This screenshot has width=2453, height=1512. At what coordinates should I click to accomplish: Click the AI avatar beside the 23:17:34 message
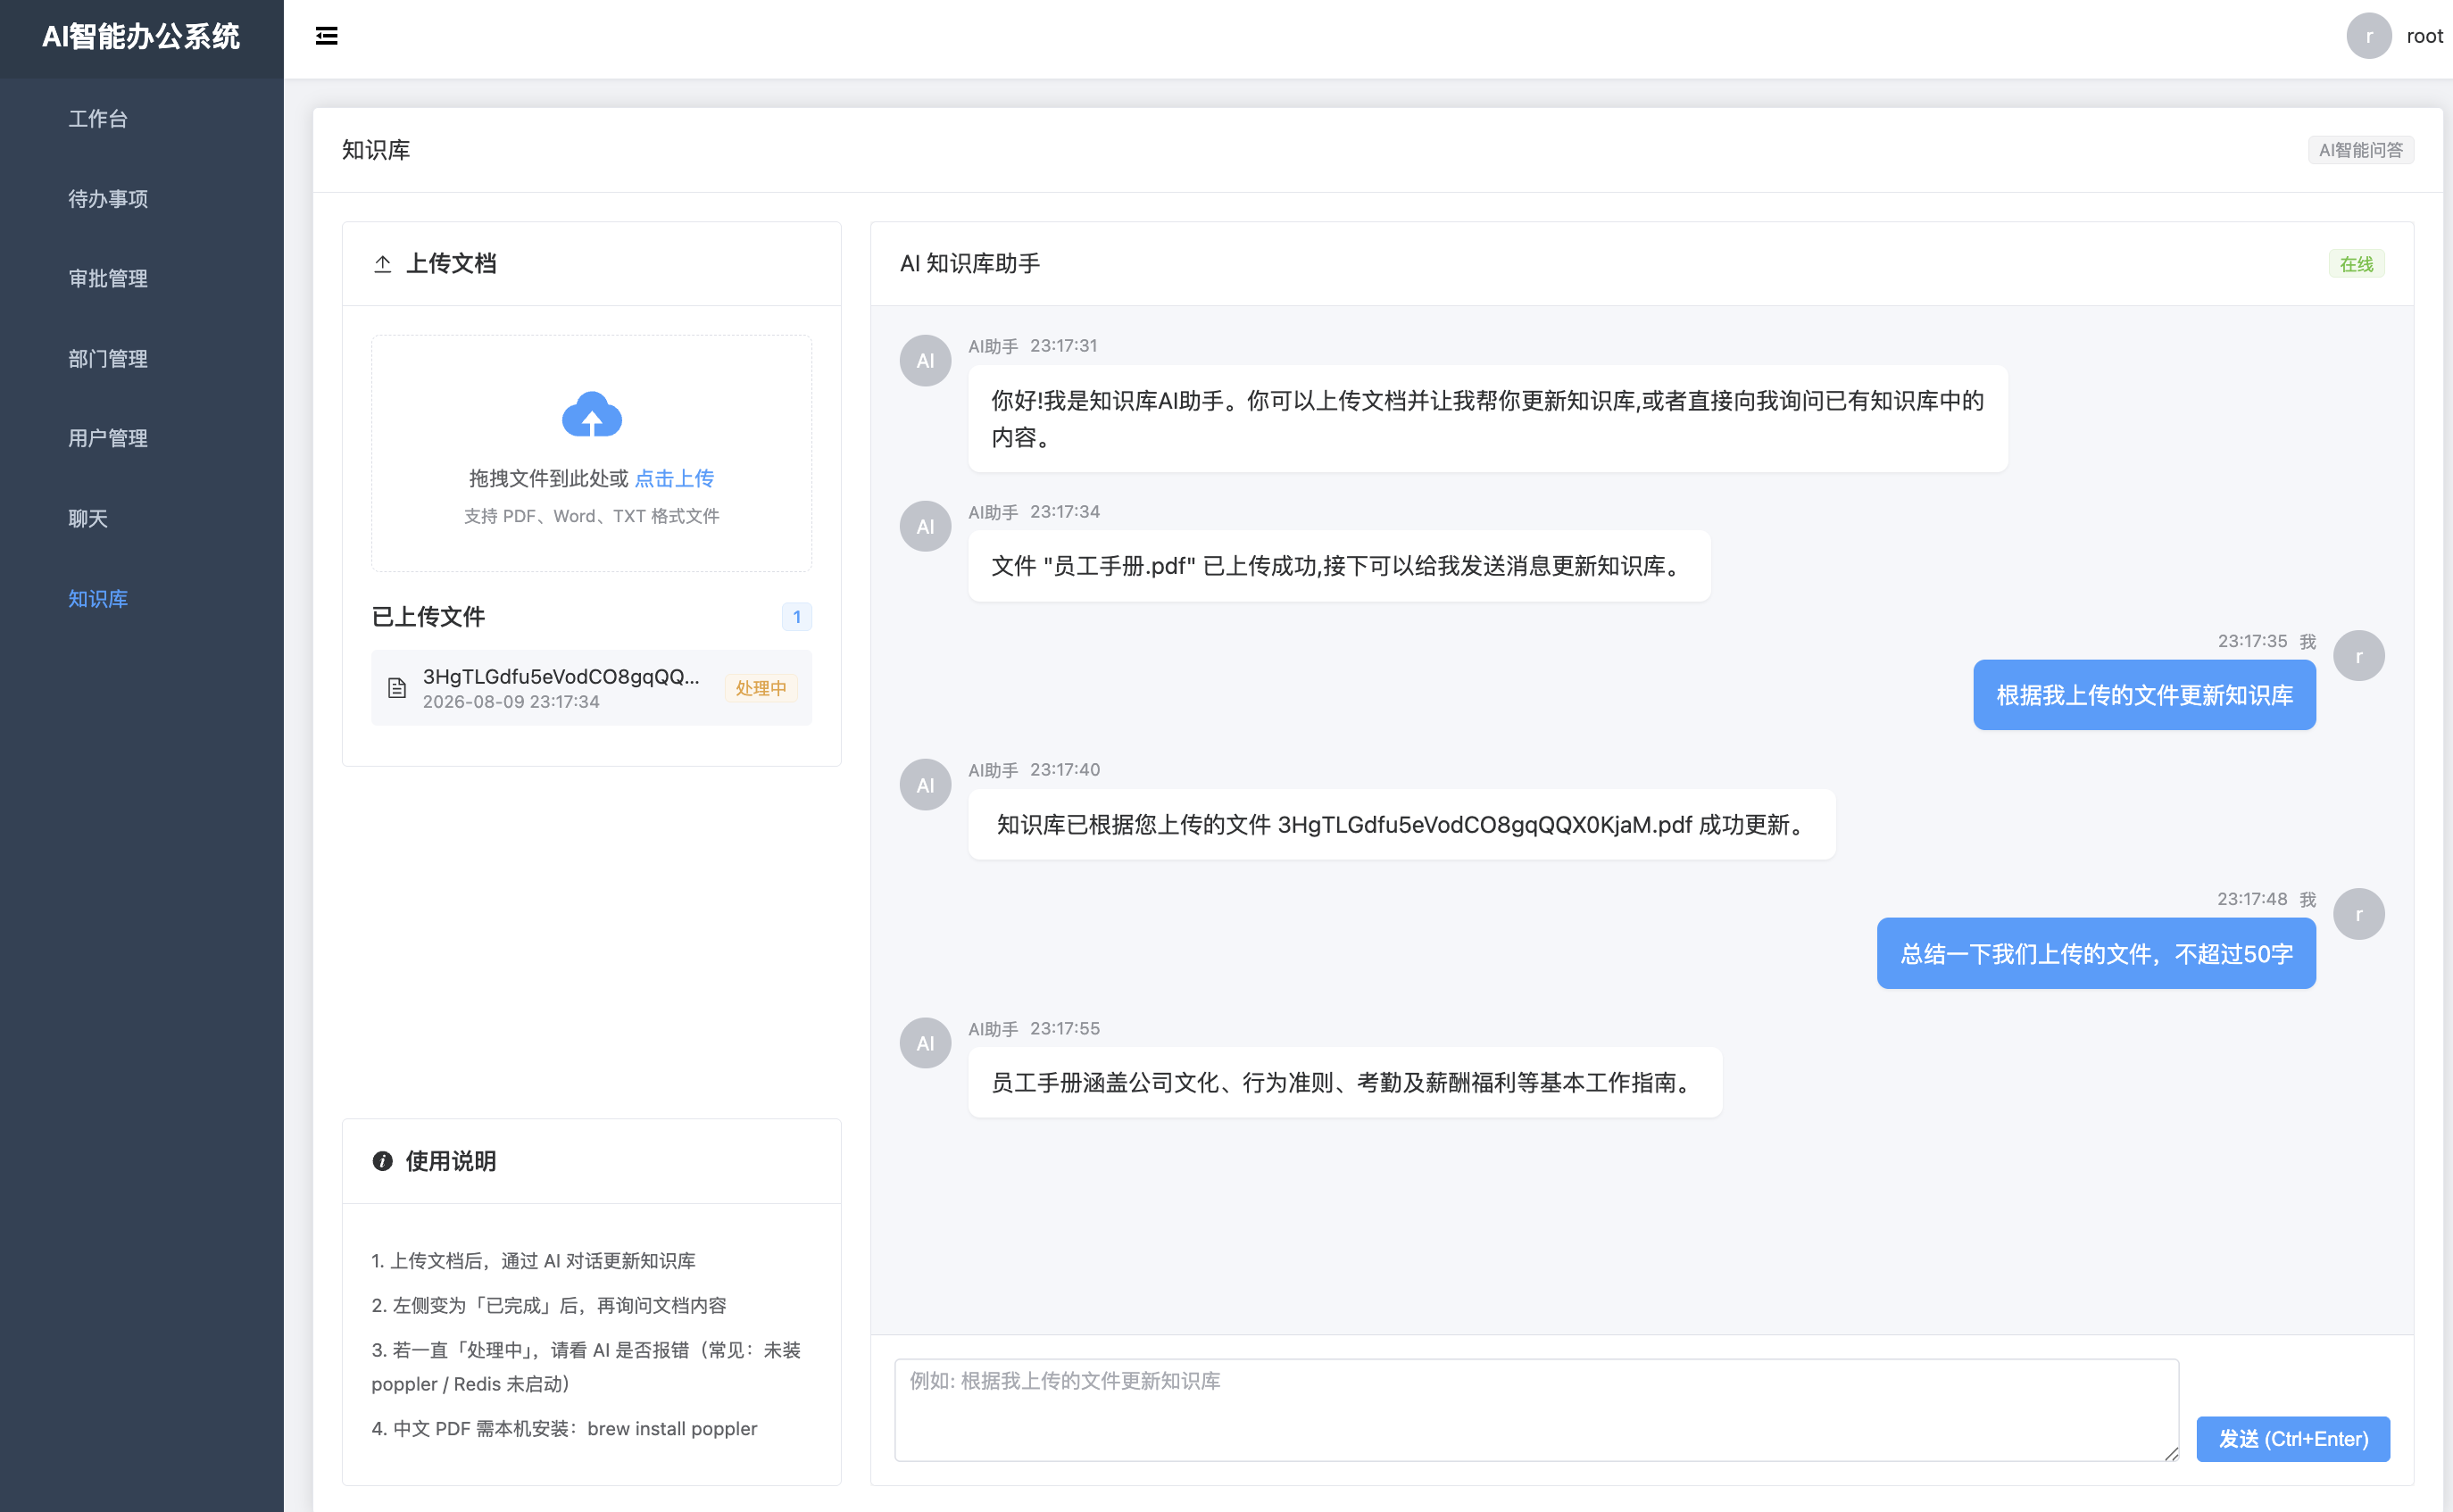[925, 526]
